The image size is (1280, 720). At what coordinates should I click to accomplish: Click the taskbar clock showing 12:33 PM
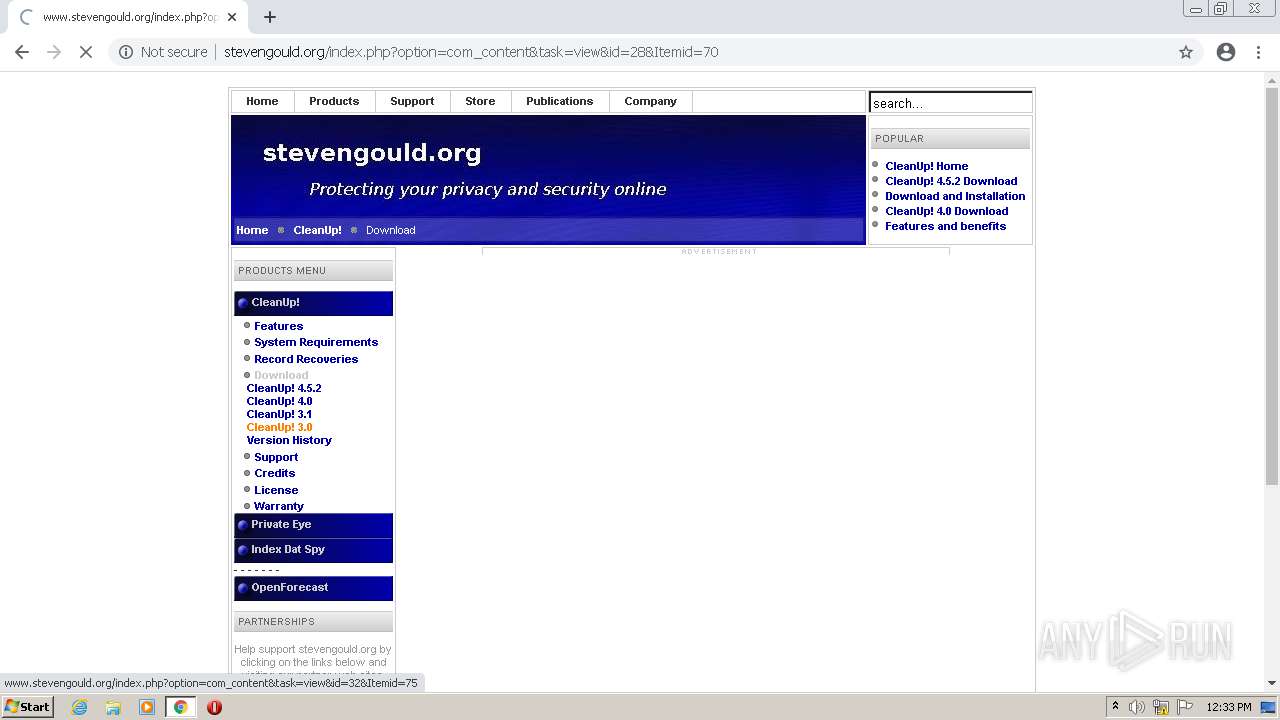1229,707
